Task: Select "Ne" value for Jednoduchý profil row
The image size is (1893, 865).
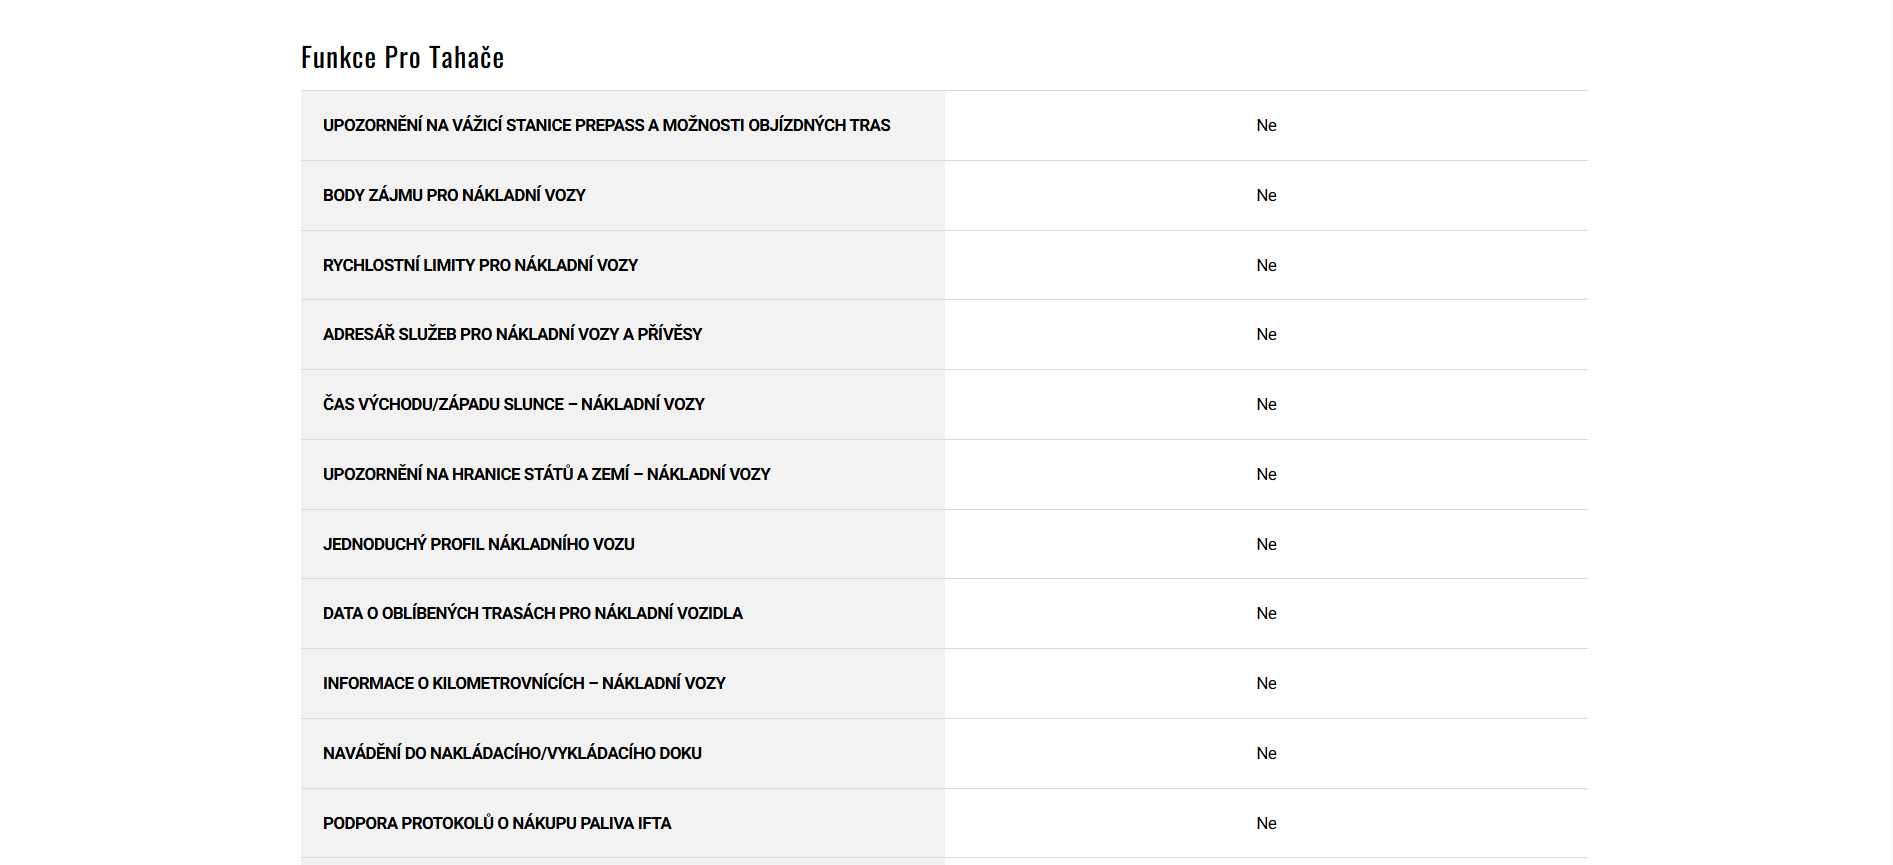Action: coord(1266,544)
